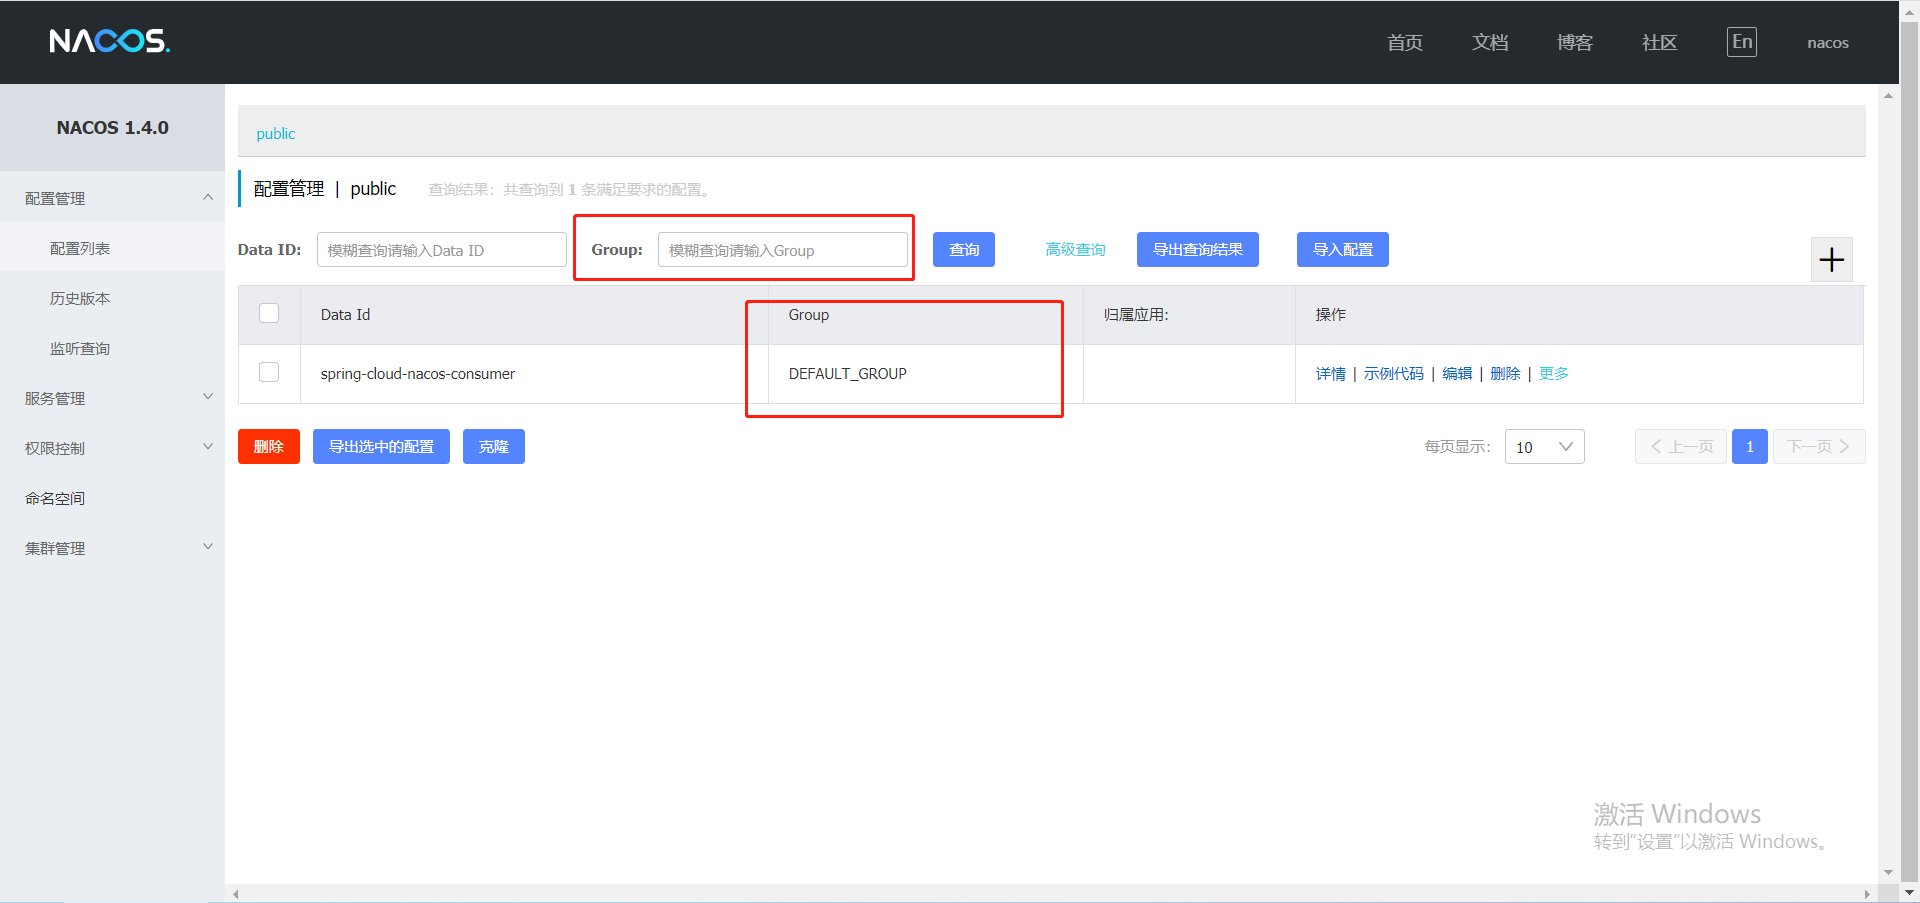Click the horizontal scrollbar right arrow
The width and height of the screenshot is (1920, 903).
1867,894
